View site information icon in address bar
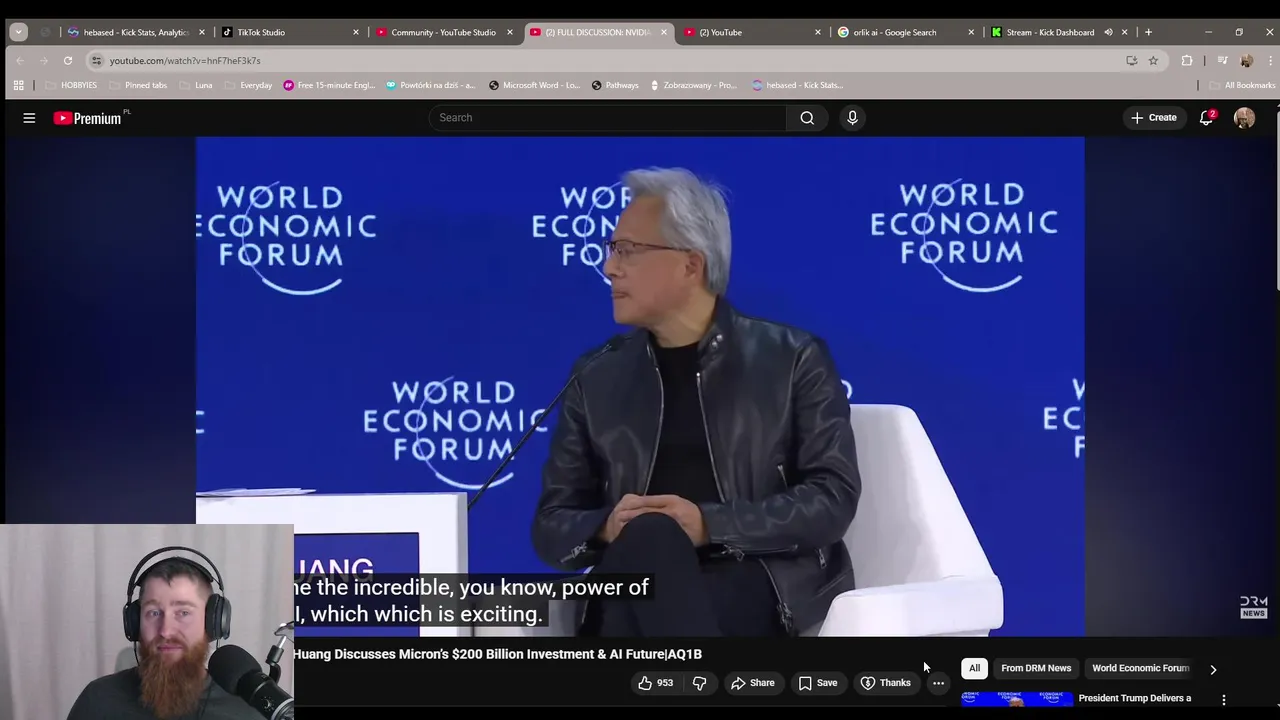The image size is (1280, 720). (x=96, y=60)
